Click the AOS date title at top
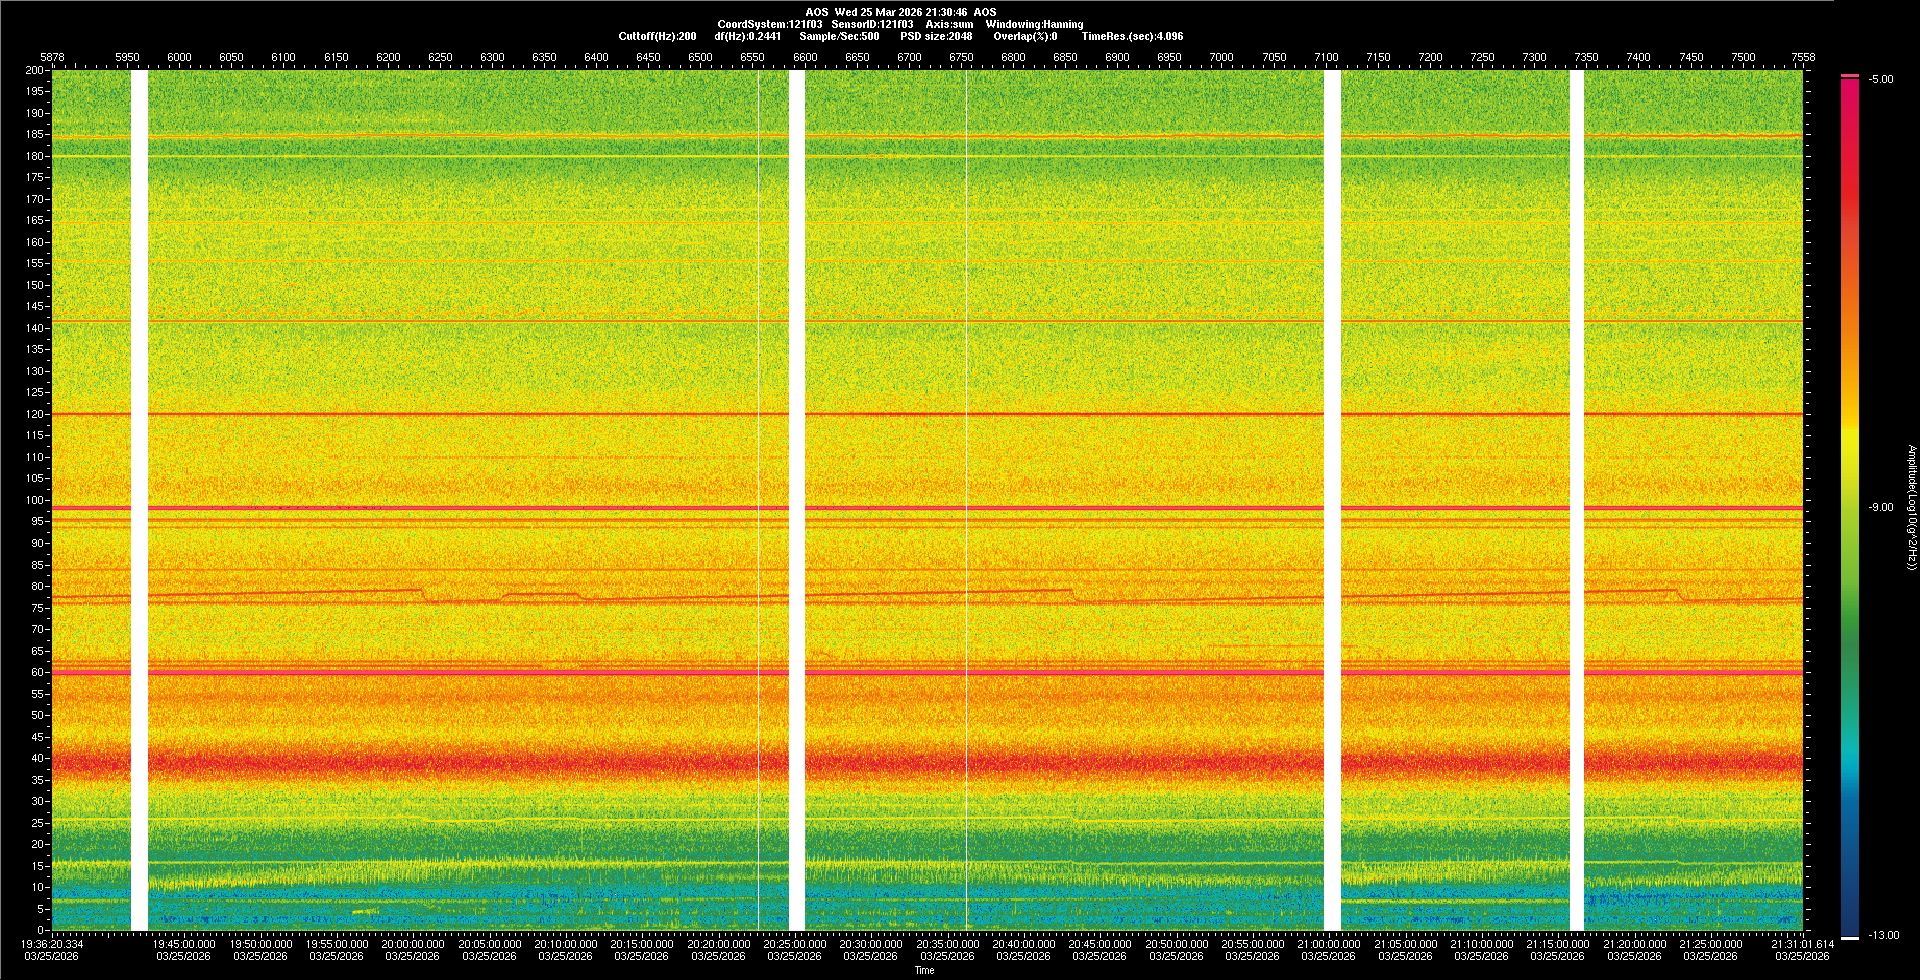 (900, 12)
